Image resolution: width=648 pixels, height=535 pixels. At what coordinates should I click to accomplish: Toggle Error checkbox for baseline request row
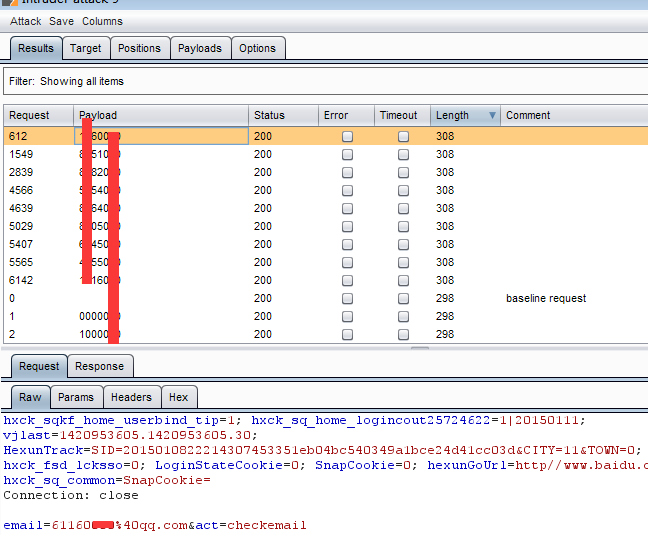[x=348, y=298]
